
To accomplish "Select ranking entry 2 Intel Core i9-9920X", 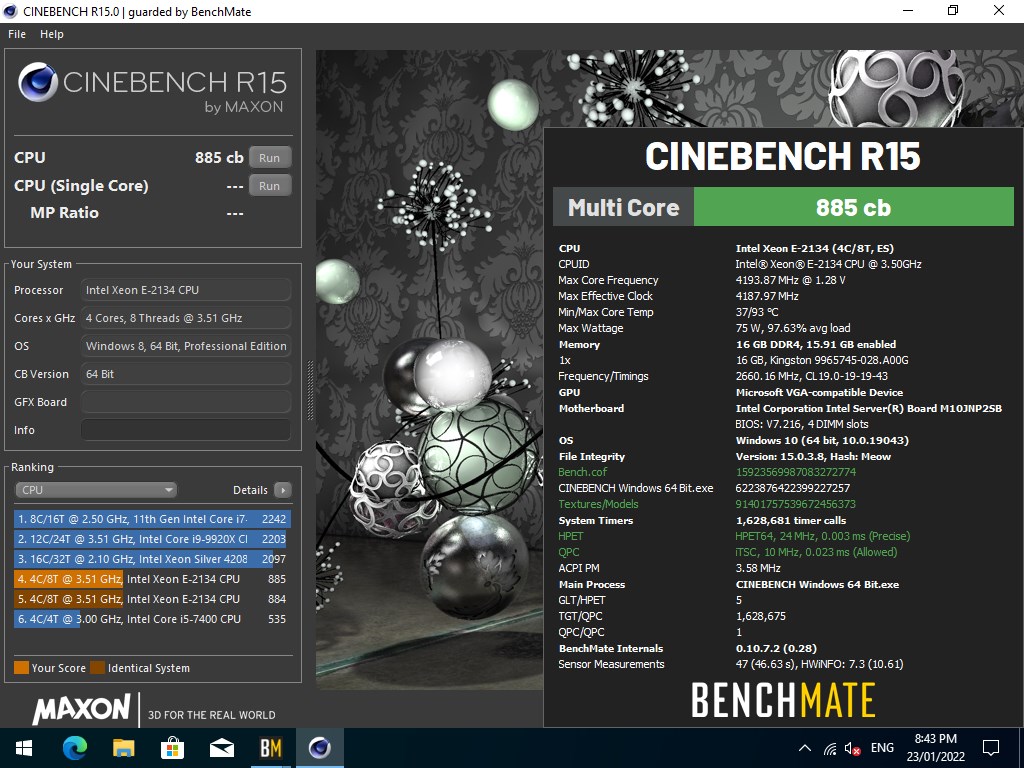I will pos(151,539).
